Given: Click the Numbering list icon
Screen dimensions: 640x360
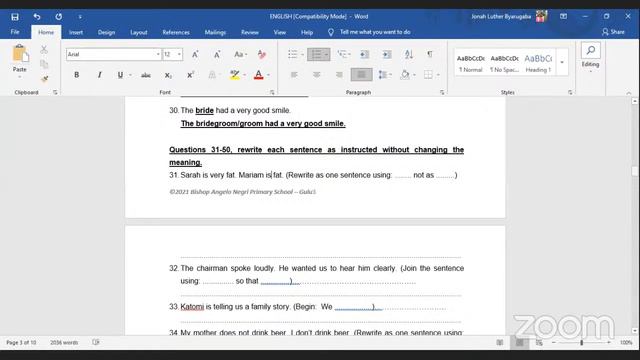Looking at the screenshot, I should click(316, 54).
